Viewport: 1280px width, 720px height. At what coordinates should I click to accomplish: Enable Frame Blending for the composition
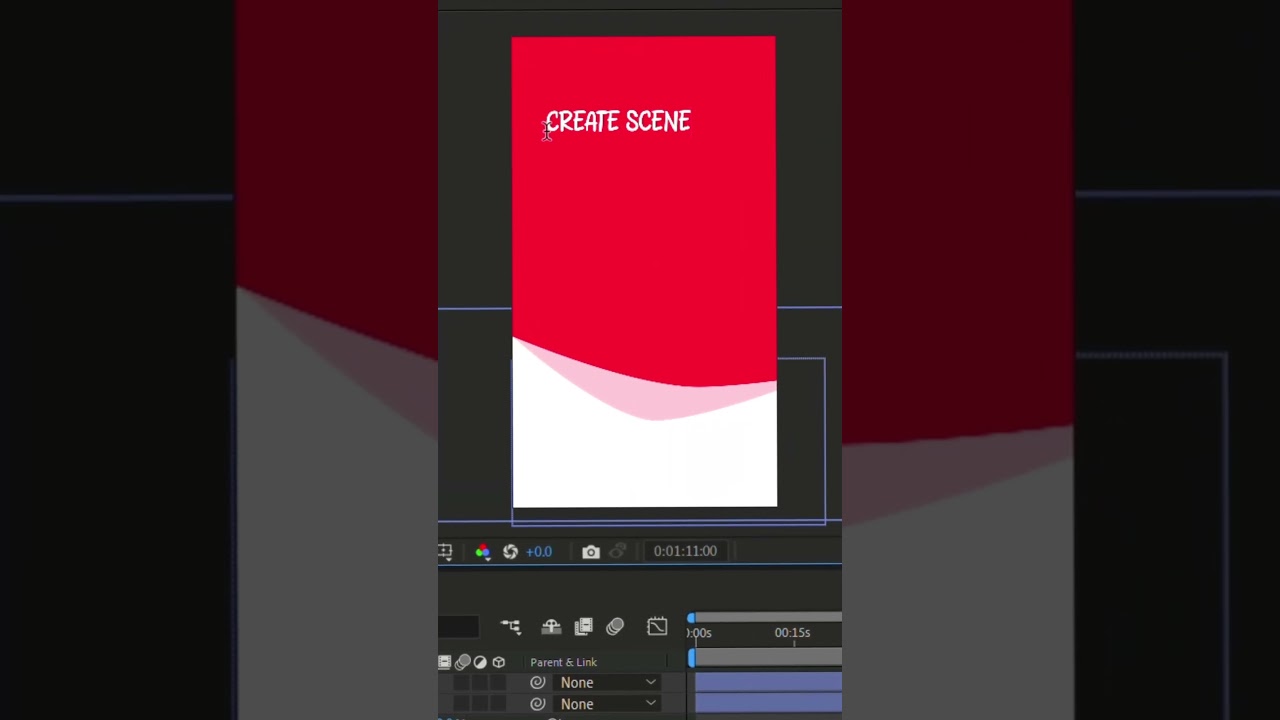point(583,627)
